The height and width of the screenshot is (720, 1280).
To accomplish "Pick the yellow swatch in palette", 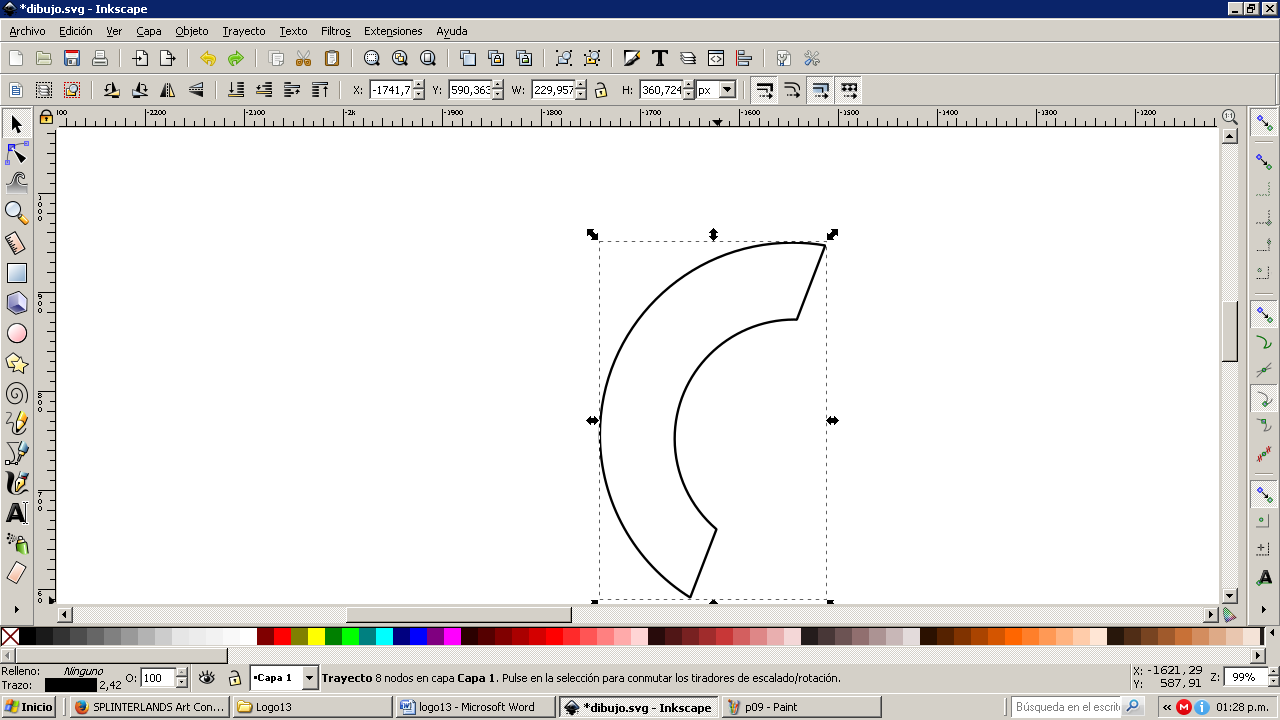I will [x=316, y=636].
